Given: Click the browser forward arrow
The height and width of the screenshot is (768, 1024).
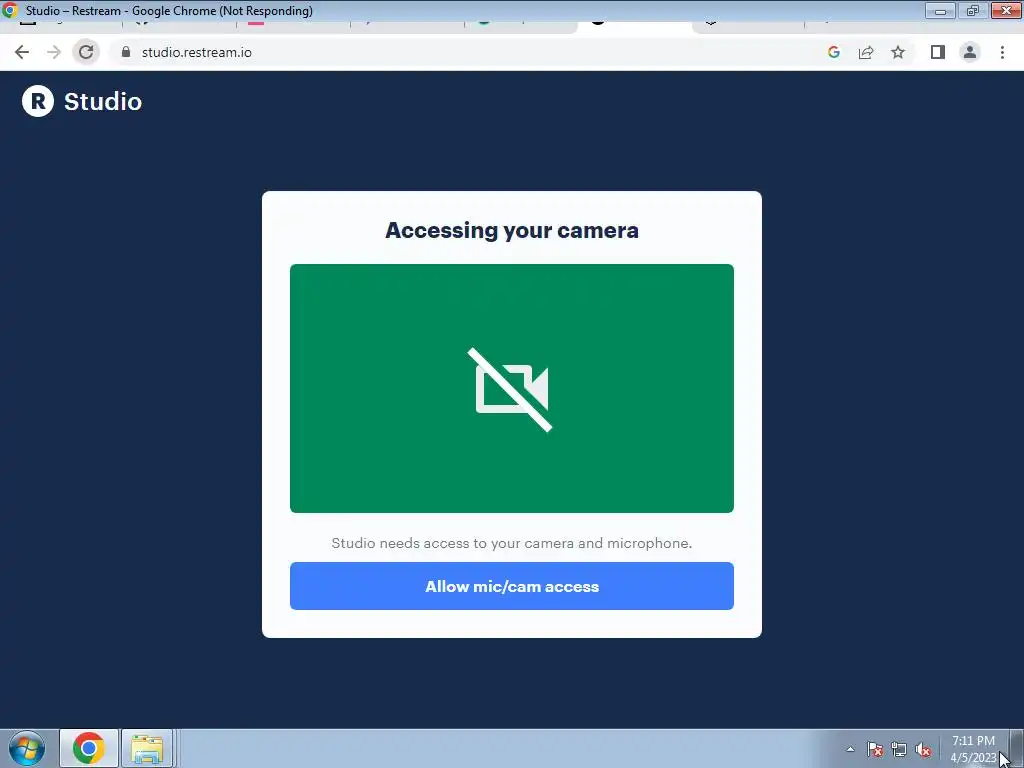Looking at the screenshot, I should pos(54,52).
